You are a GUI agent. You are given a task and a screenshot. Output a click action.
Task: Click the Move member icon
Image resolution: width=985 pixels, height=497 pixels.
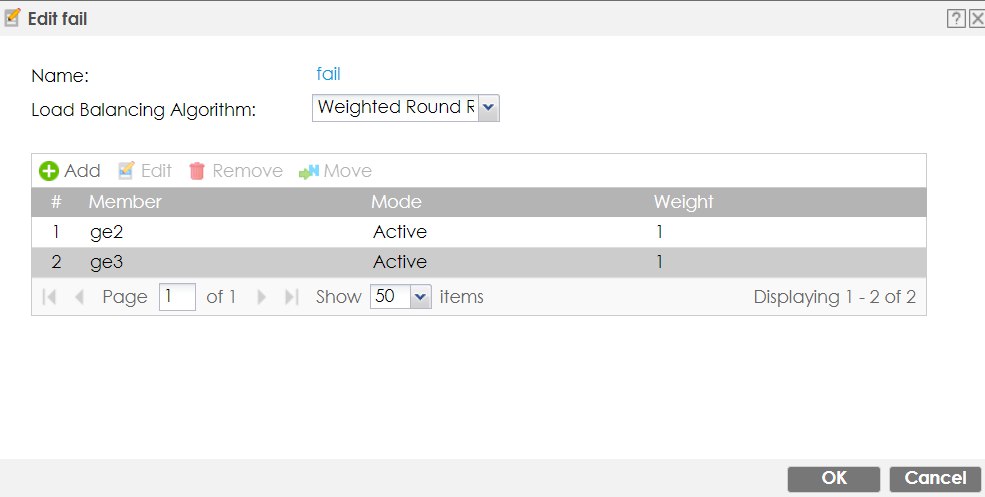click(x=309, y=171)
